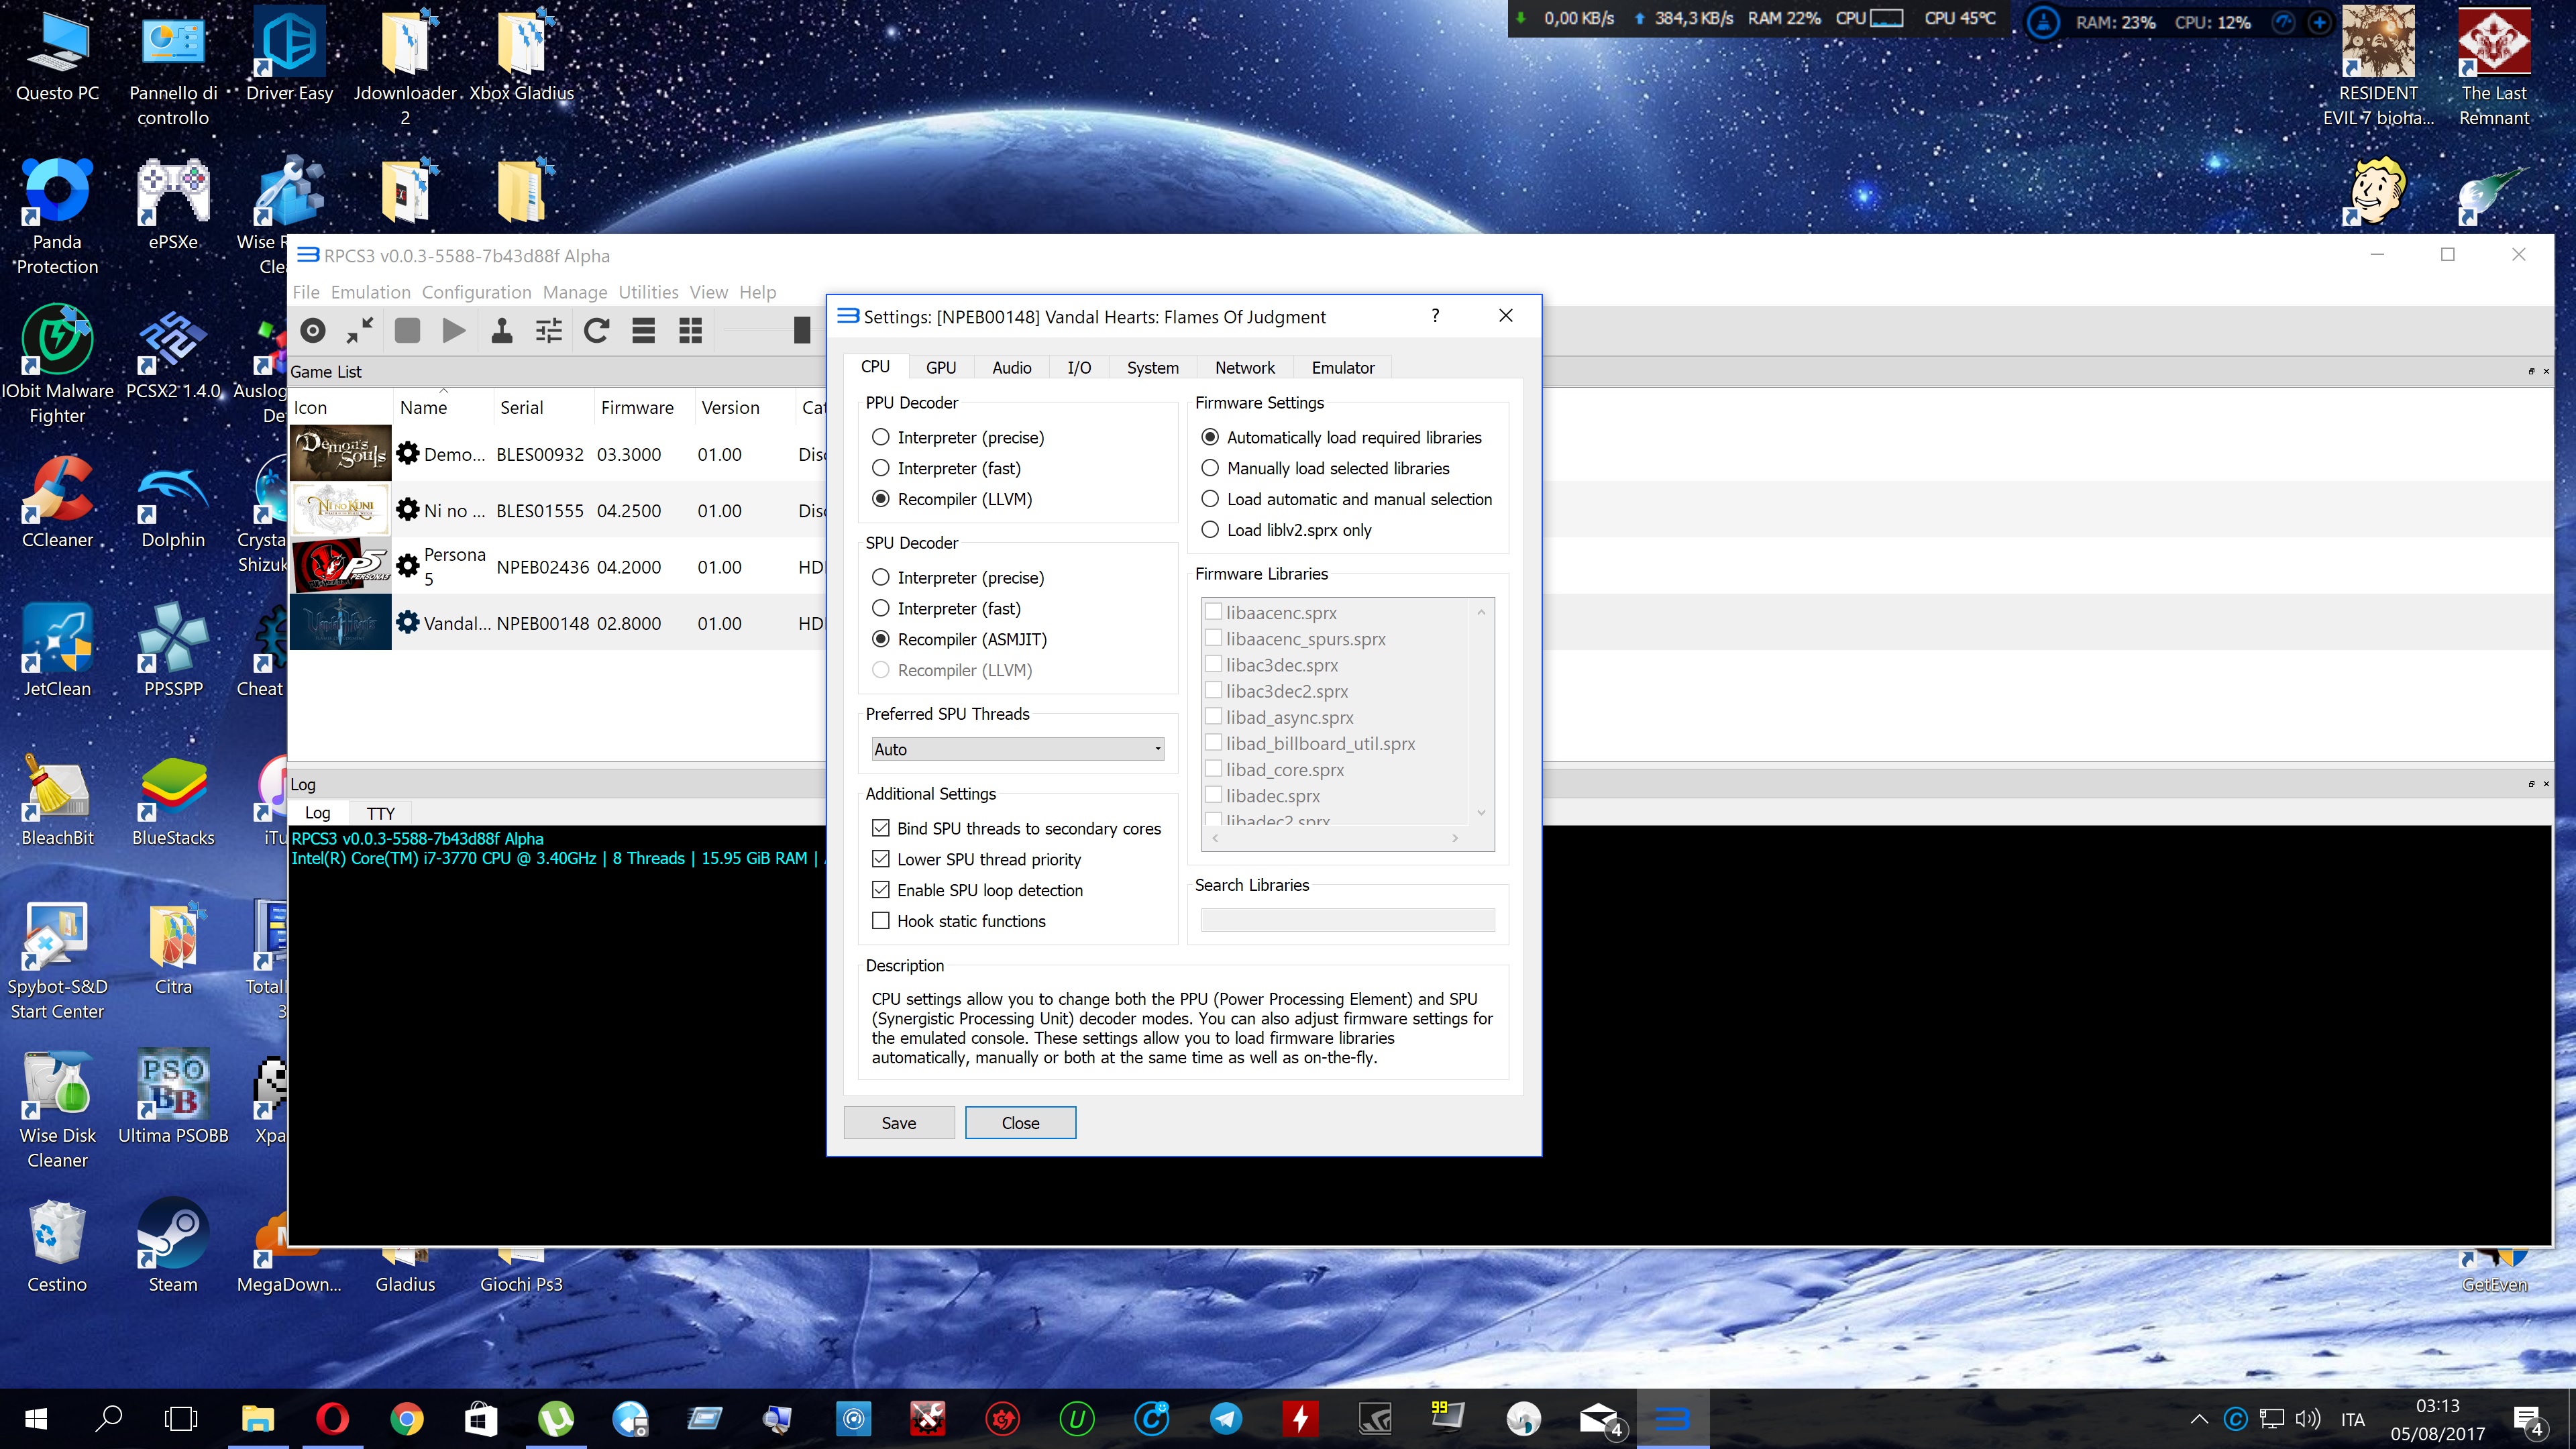The image size is (2576, 1449).
Task: Open the Utilities menu
Action: [x=648, y=292]
